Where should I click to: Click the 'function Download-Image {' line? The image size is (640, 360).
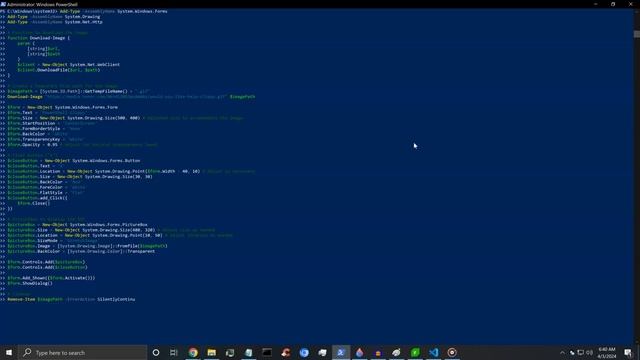38,38
